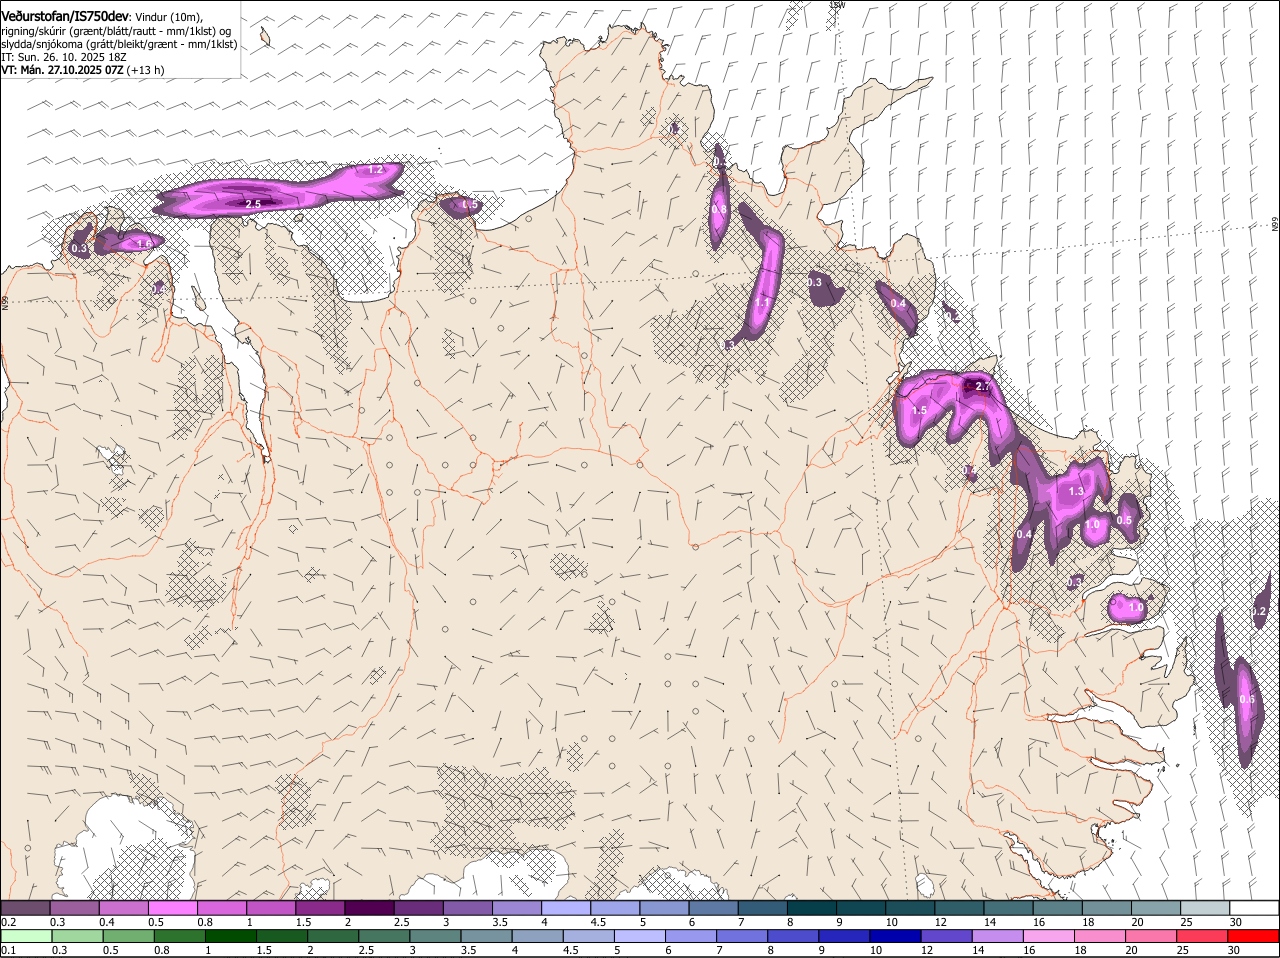The image size is (1280, 958).
Task: Click the 0.2 value offshore east
Action: coord(1259,611)
